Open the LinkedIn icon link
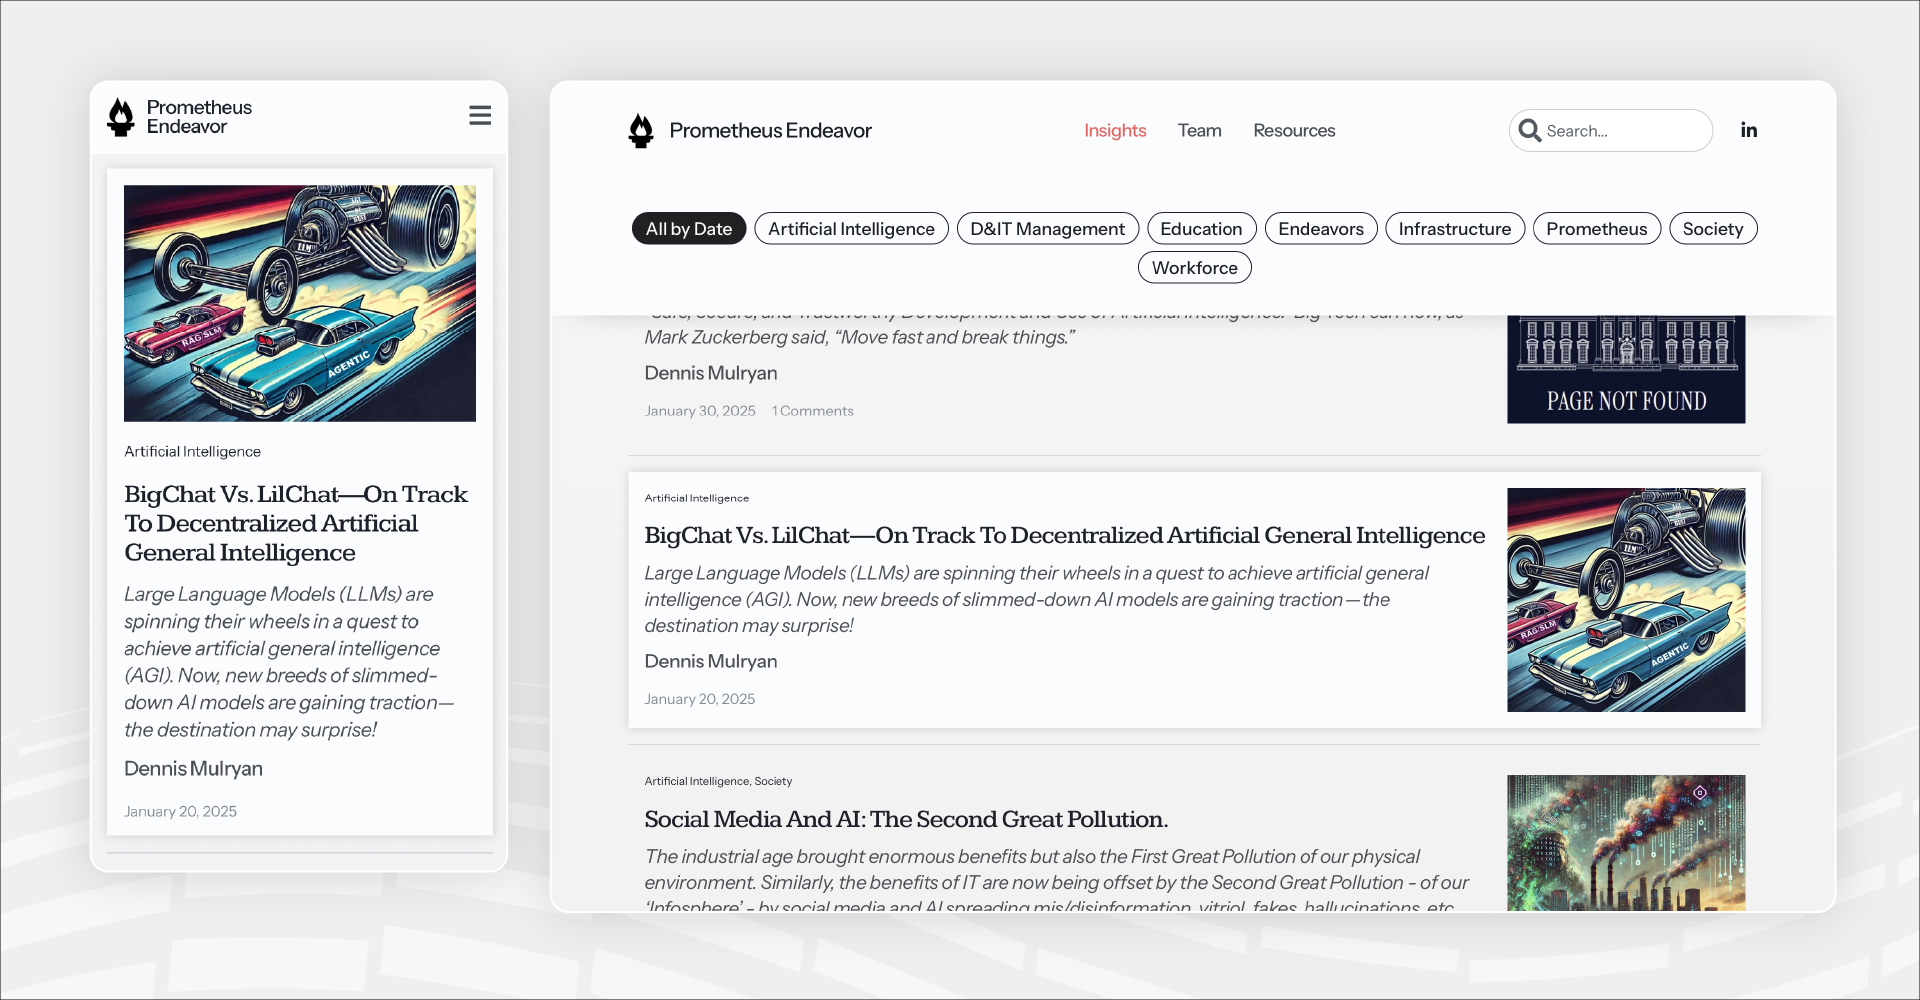This screenshot has width=1920, height=1000. pyautogui.click(x=1748, y=130)
